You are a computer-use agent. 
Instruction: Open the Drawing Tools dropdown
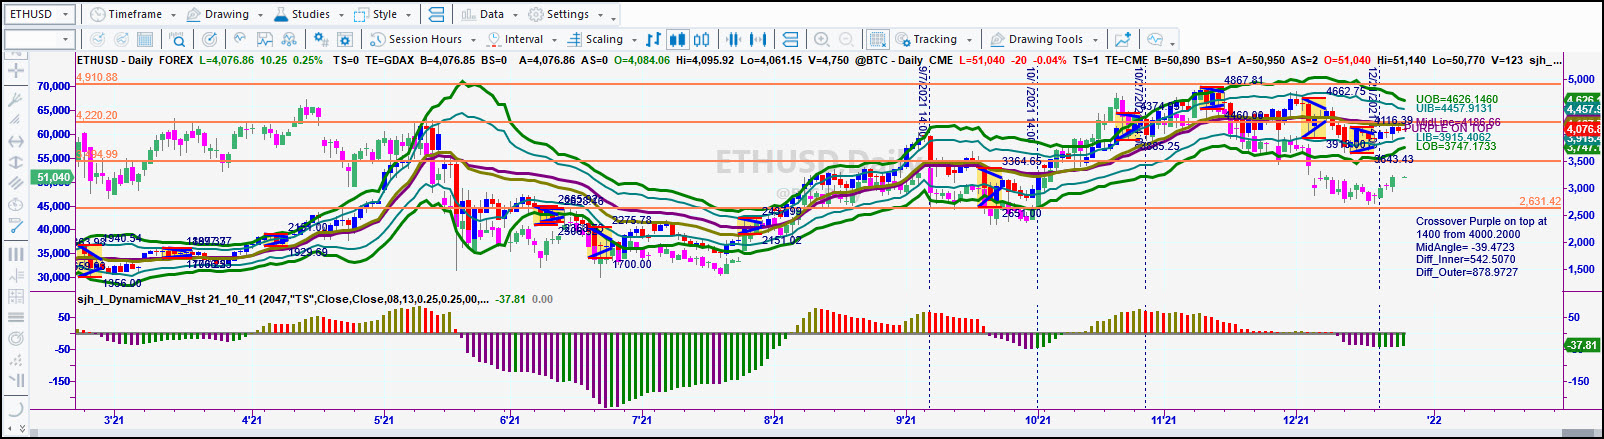coord(1045,39)
